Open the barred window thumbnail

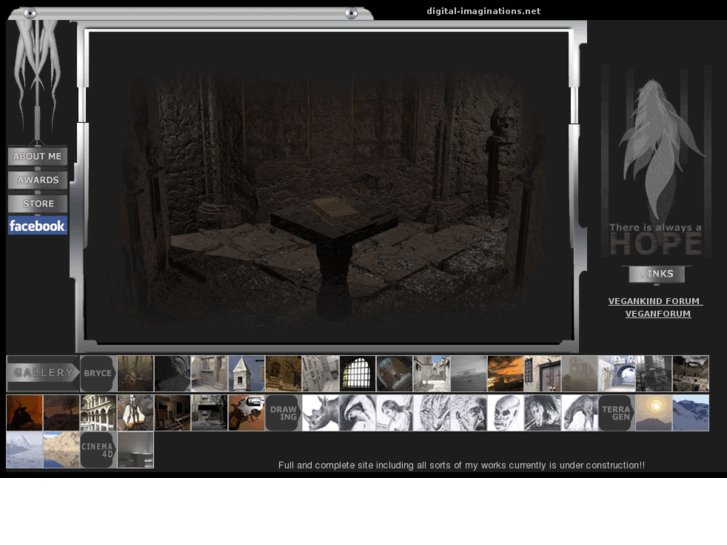pyautogui.click(x=357, y=373)
